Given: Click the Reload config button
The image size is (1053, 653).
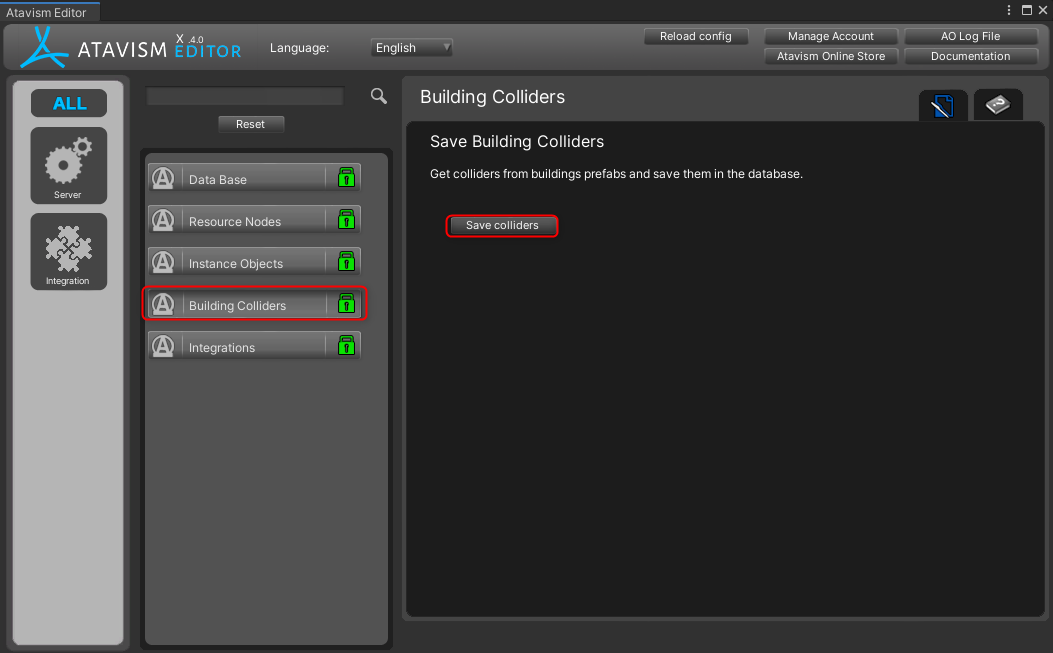Looking at the screenshot, I should pyautogui.click(x=696, y=37).
